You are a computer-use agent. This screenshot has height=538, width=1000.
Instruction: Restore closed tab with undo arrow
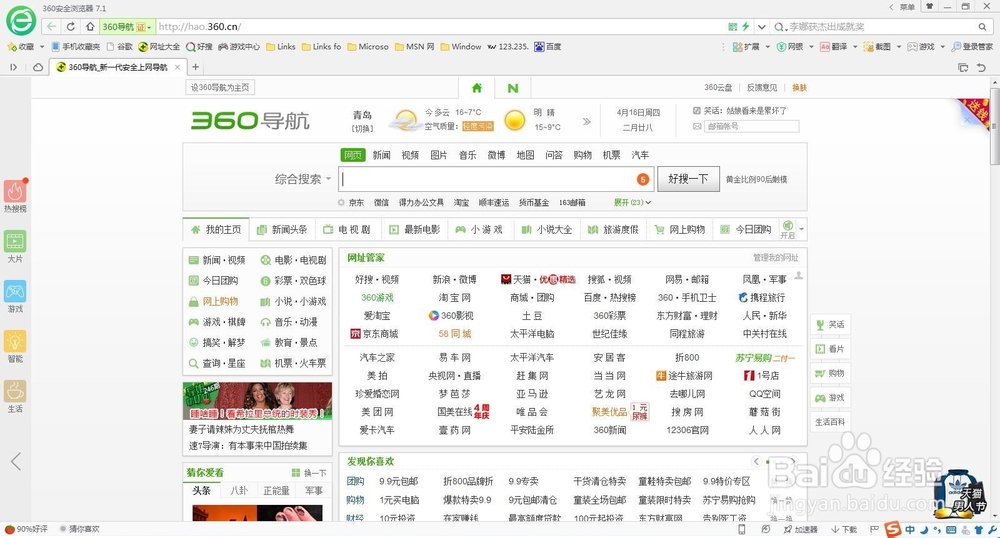(982, 67)
